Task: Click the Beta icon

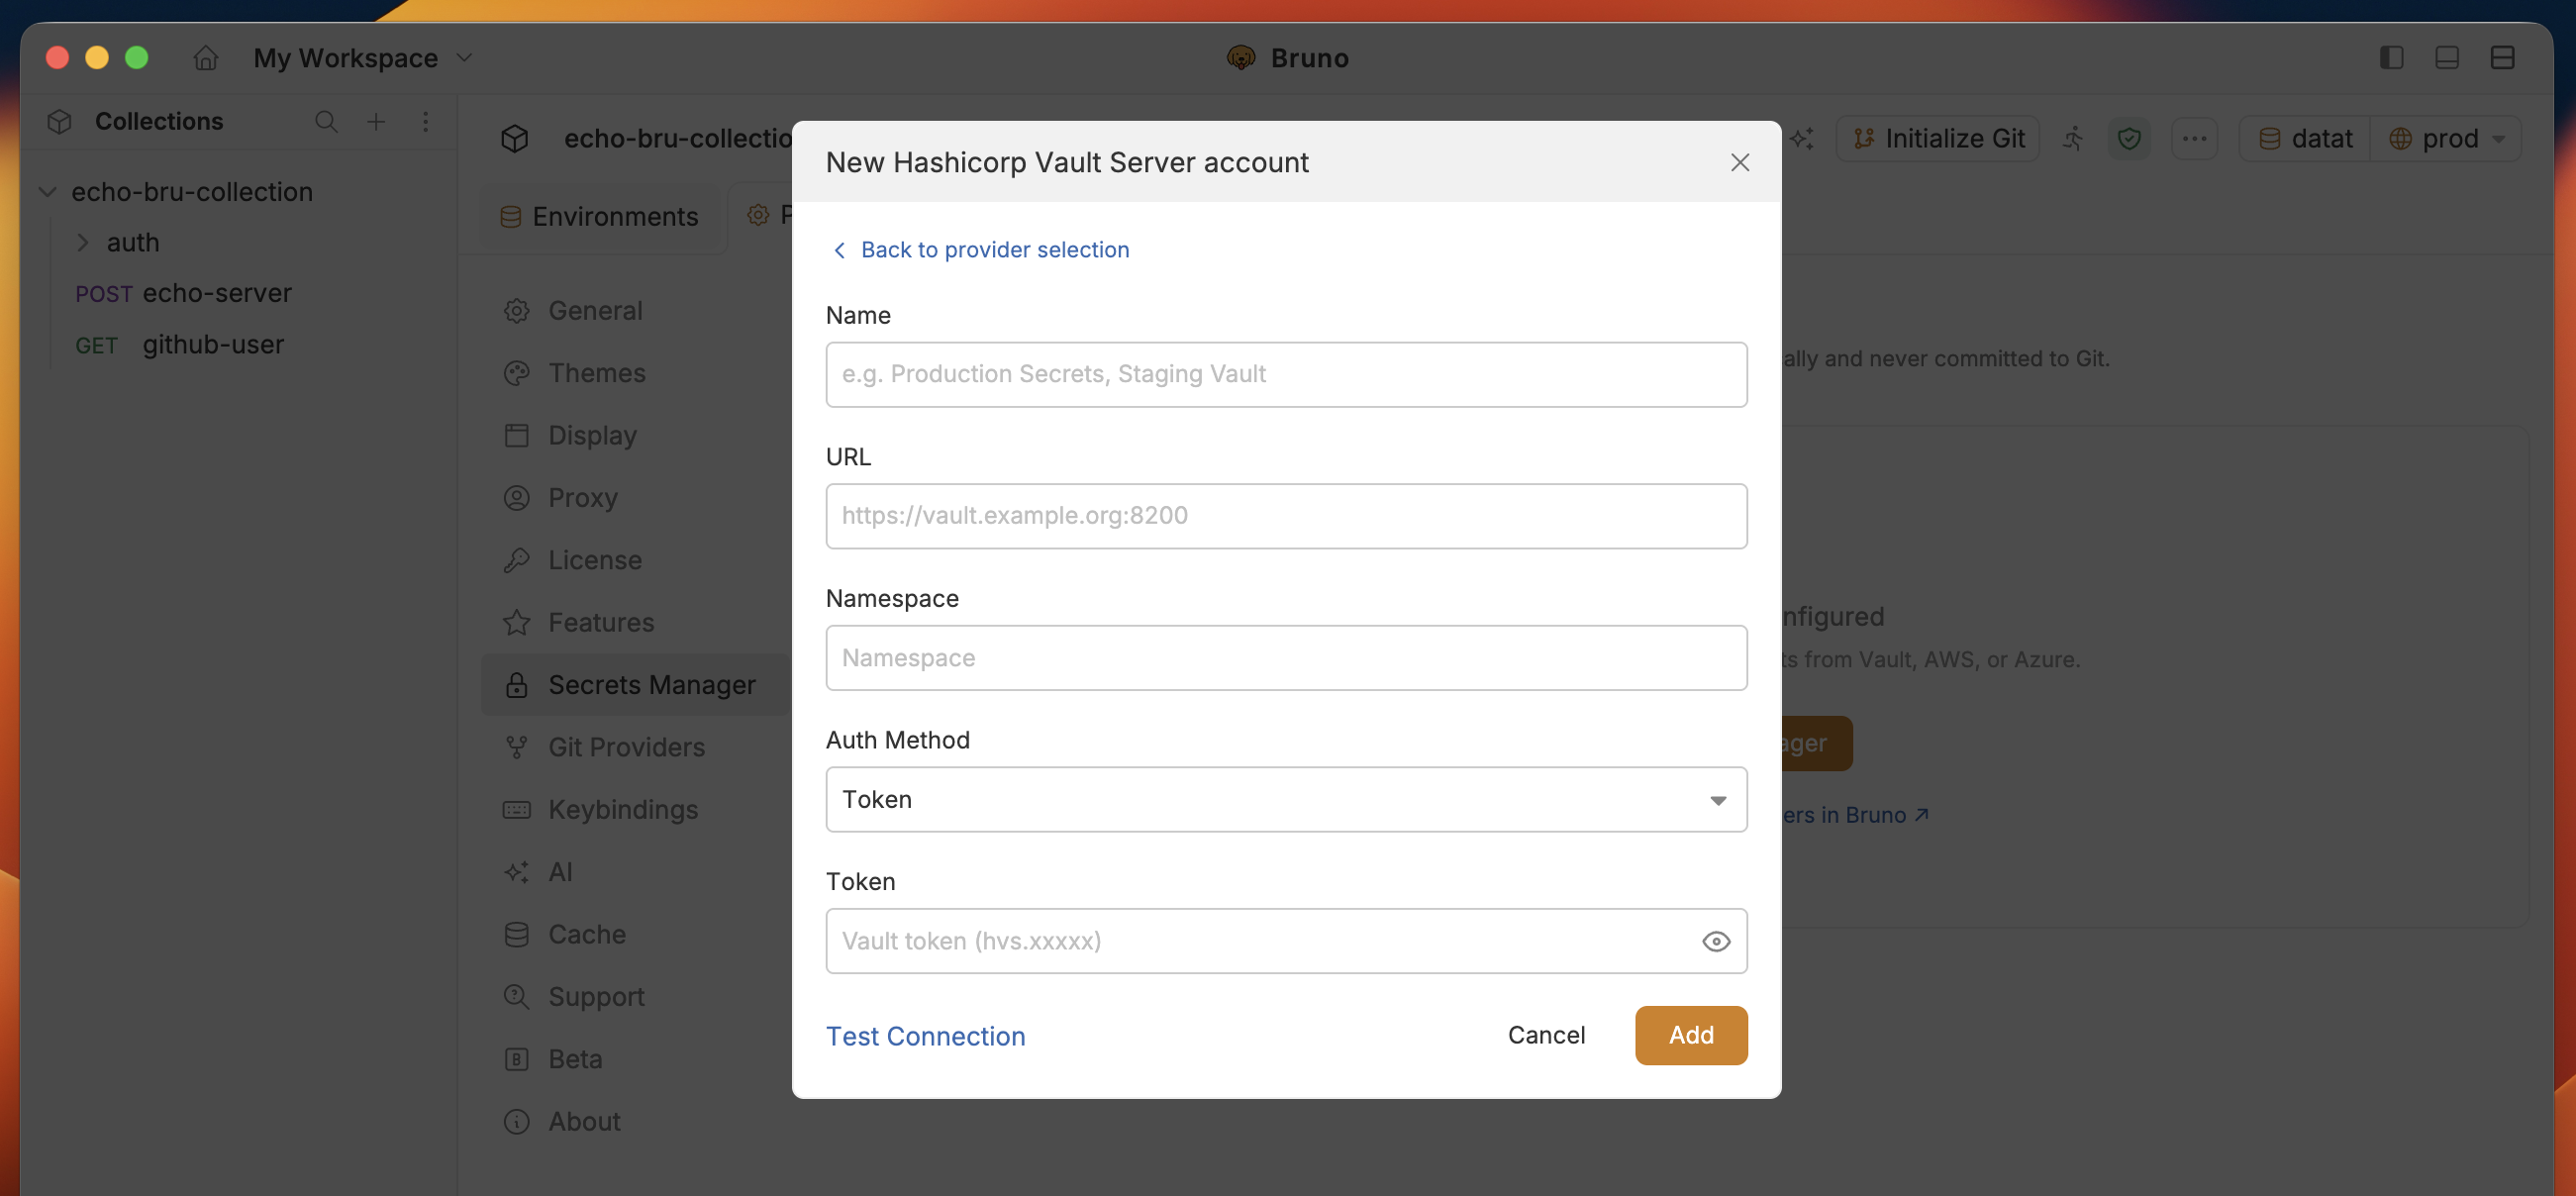Action: pos(517,1060)
